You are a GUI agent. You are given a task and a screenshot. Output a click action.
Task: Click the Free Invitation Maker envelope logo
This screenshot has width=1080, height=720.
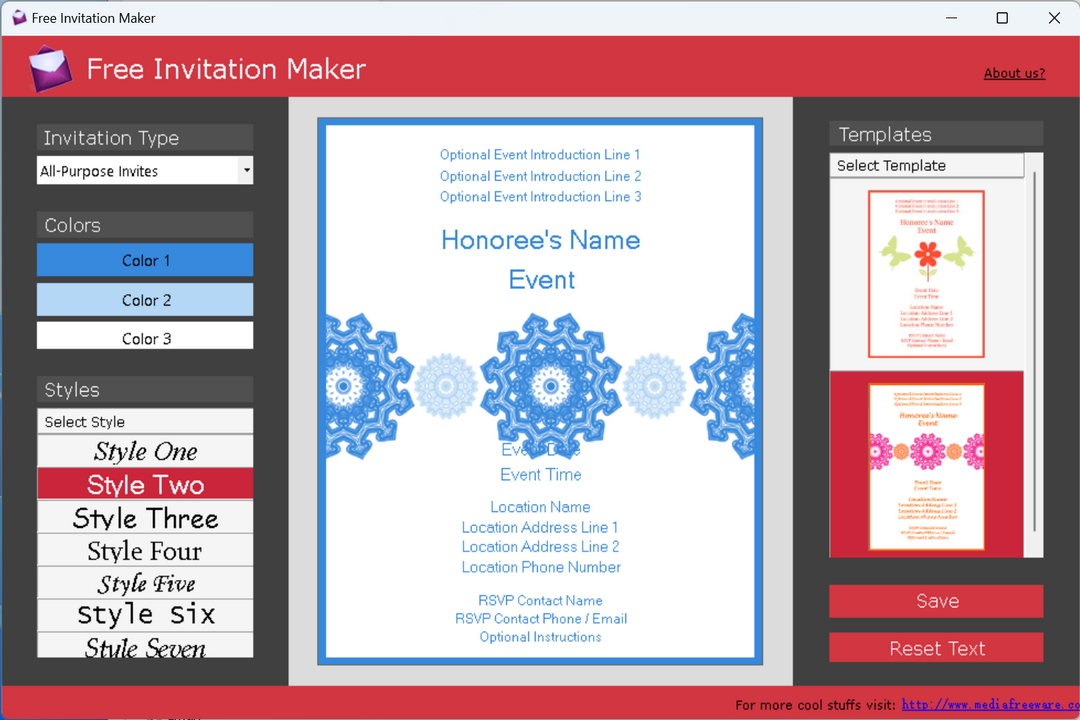50,68
